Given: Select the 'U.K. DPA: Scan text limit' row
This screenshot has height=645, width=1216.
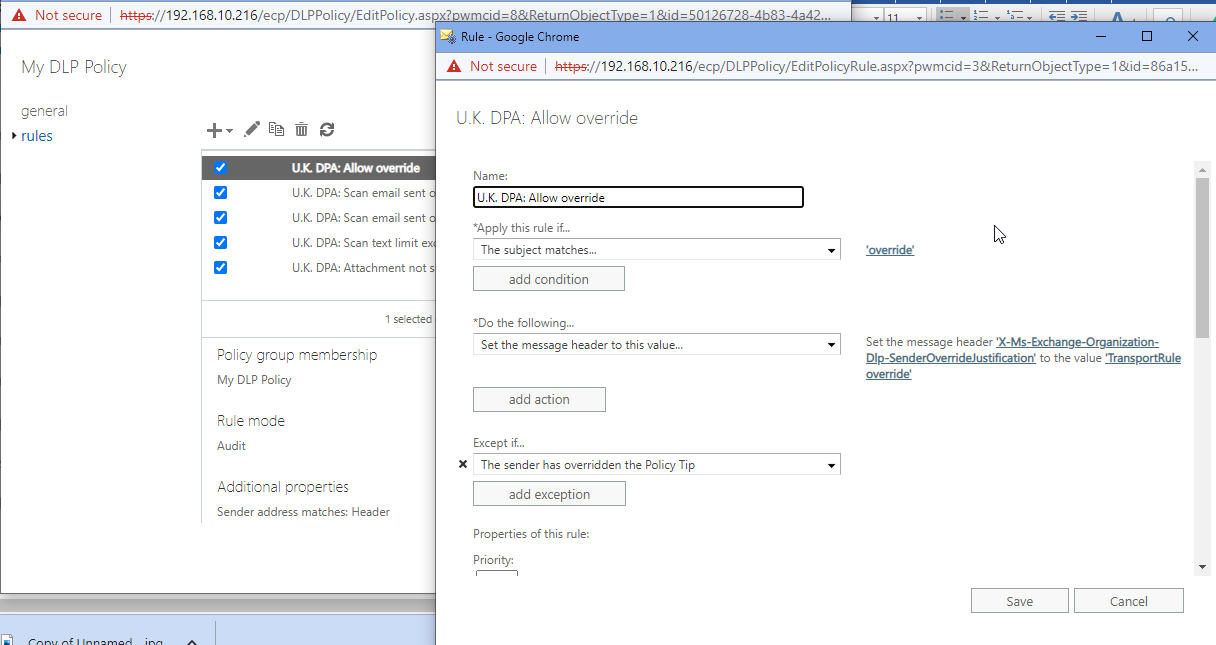Looking at the screenshot, I should point(319,242).
